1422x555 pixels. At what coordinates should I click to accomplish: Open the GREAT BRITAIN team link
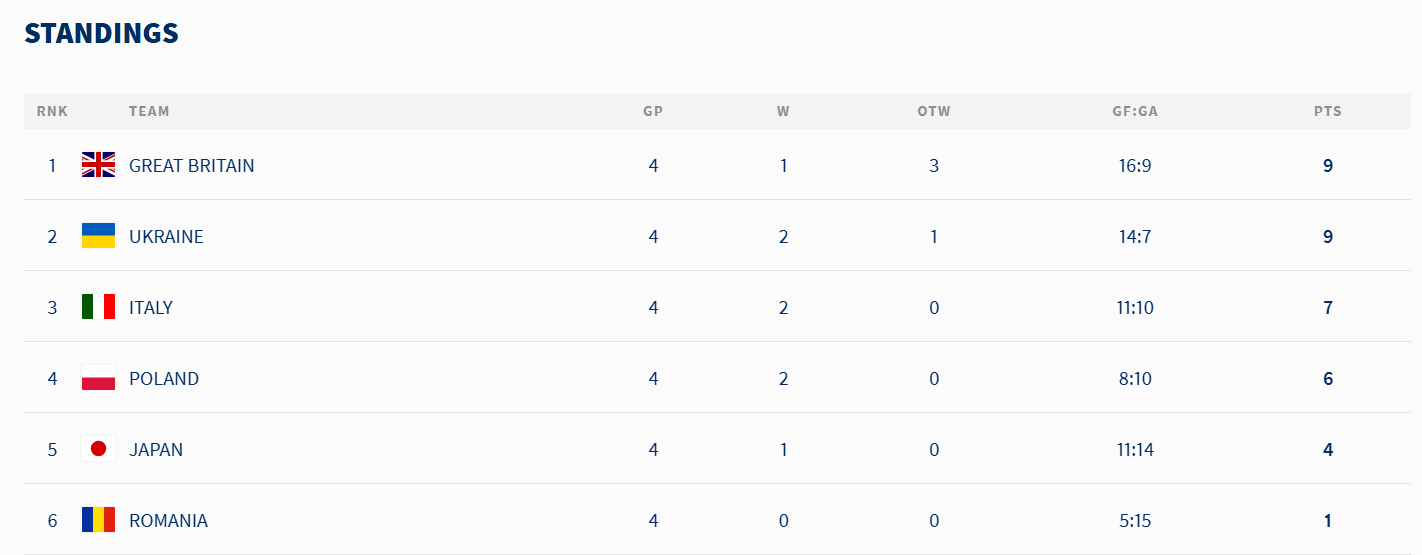pos(191,165)
